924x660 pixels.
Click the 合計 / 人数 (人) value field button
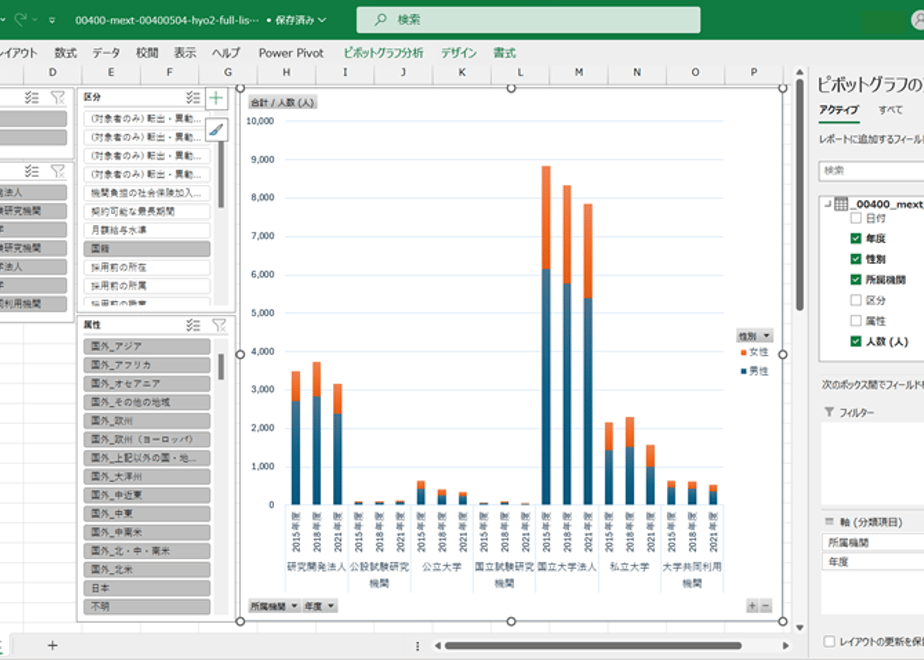tap(282, 103)
